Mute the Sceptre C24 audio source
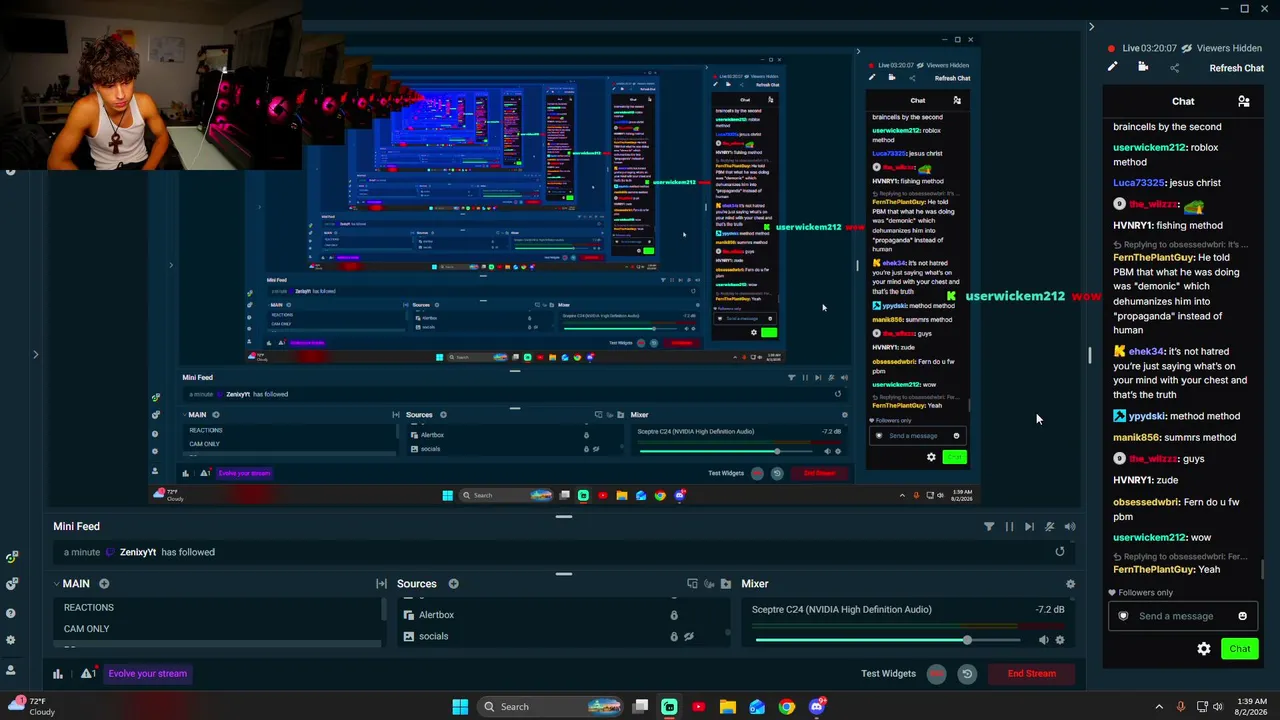 click(x=1043, y=640)
